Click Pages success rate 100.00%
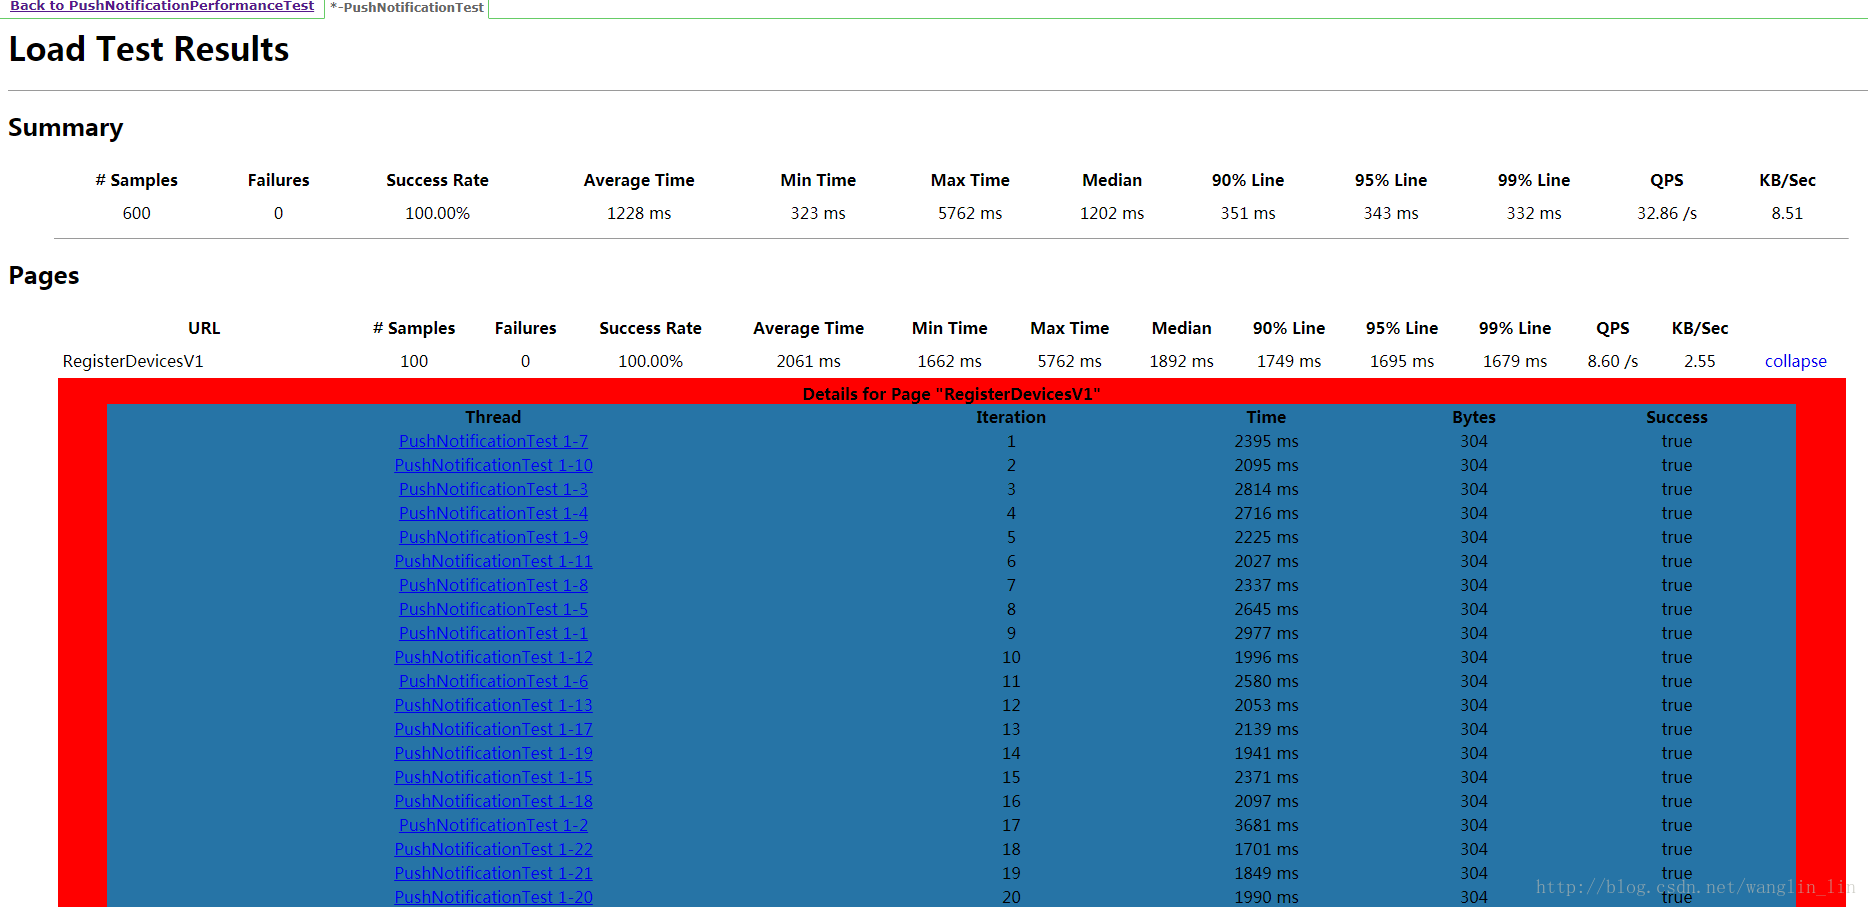The height and width of the screenshot is (907, 1868). (650, 361)
